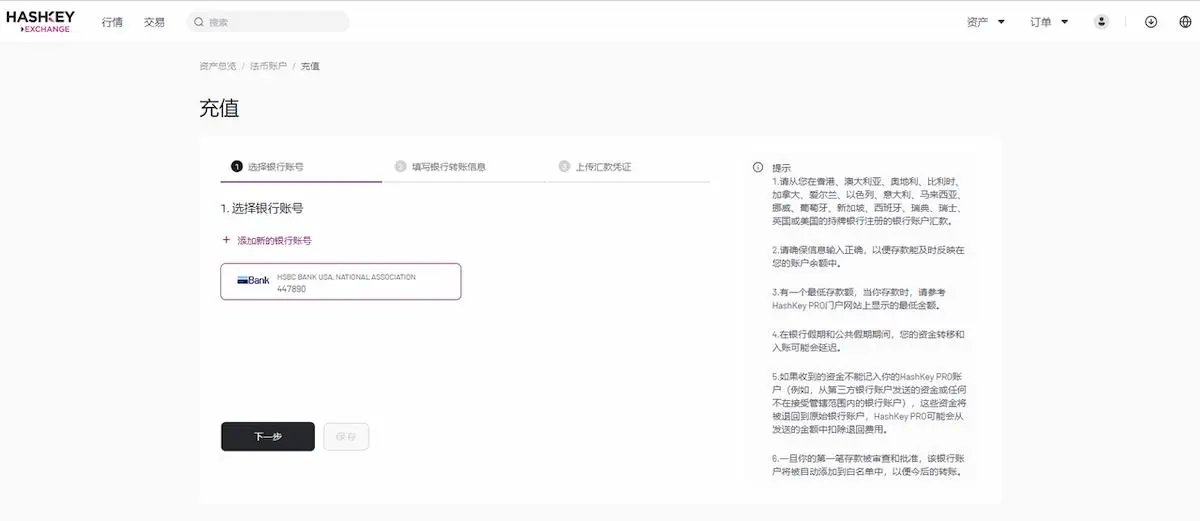Select the HSBC BANK USA account card
1200x521 pixels.
341,282
